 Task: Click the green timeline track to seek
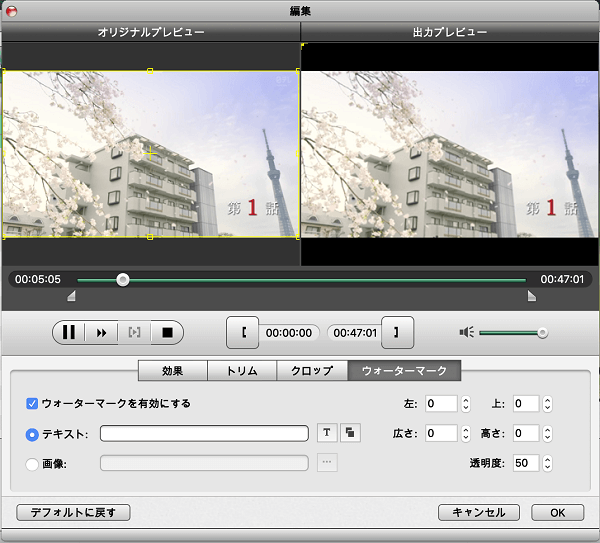(x=302, y=280)
